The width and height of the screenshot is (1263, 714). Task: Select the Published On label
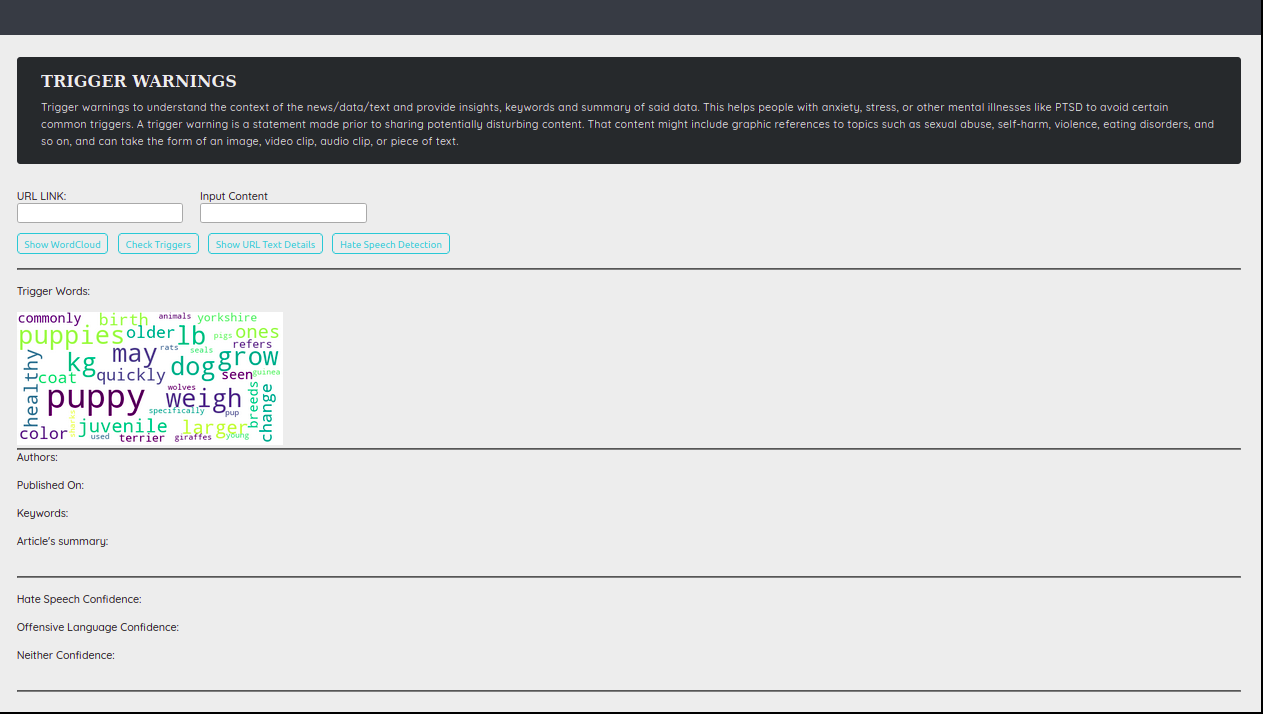pyautogui.click(x=50, y=485)
